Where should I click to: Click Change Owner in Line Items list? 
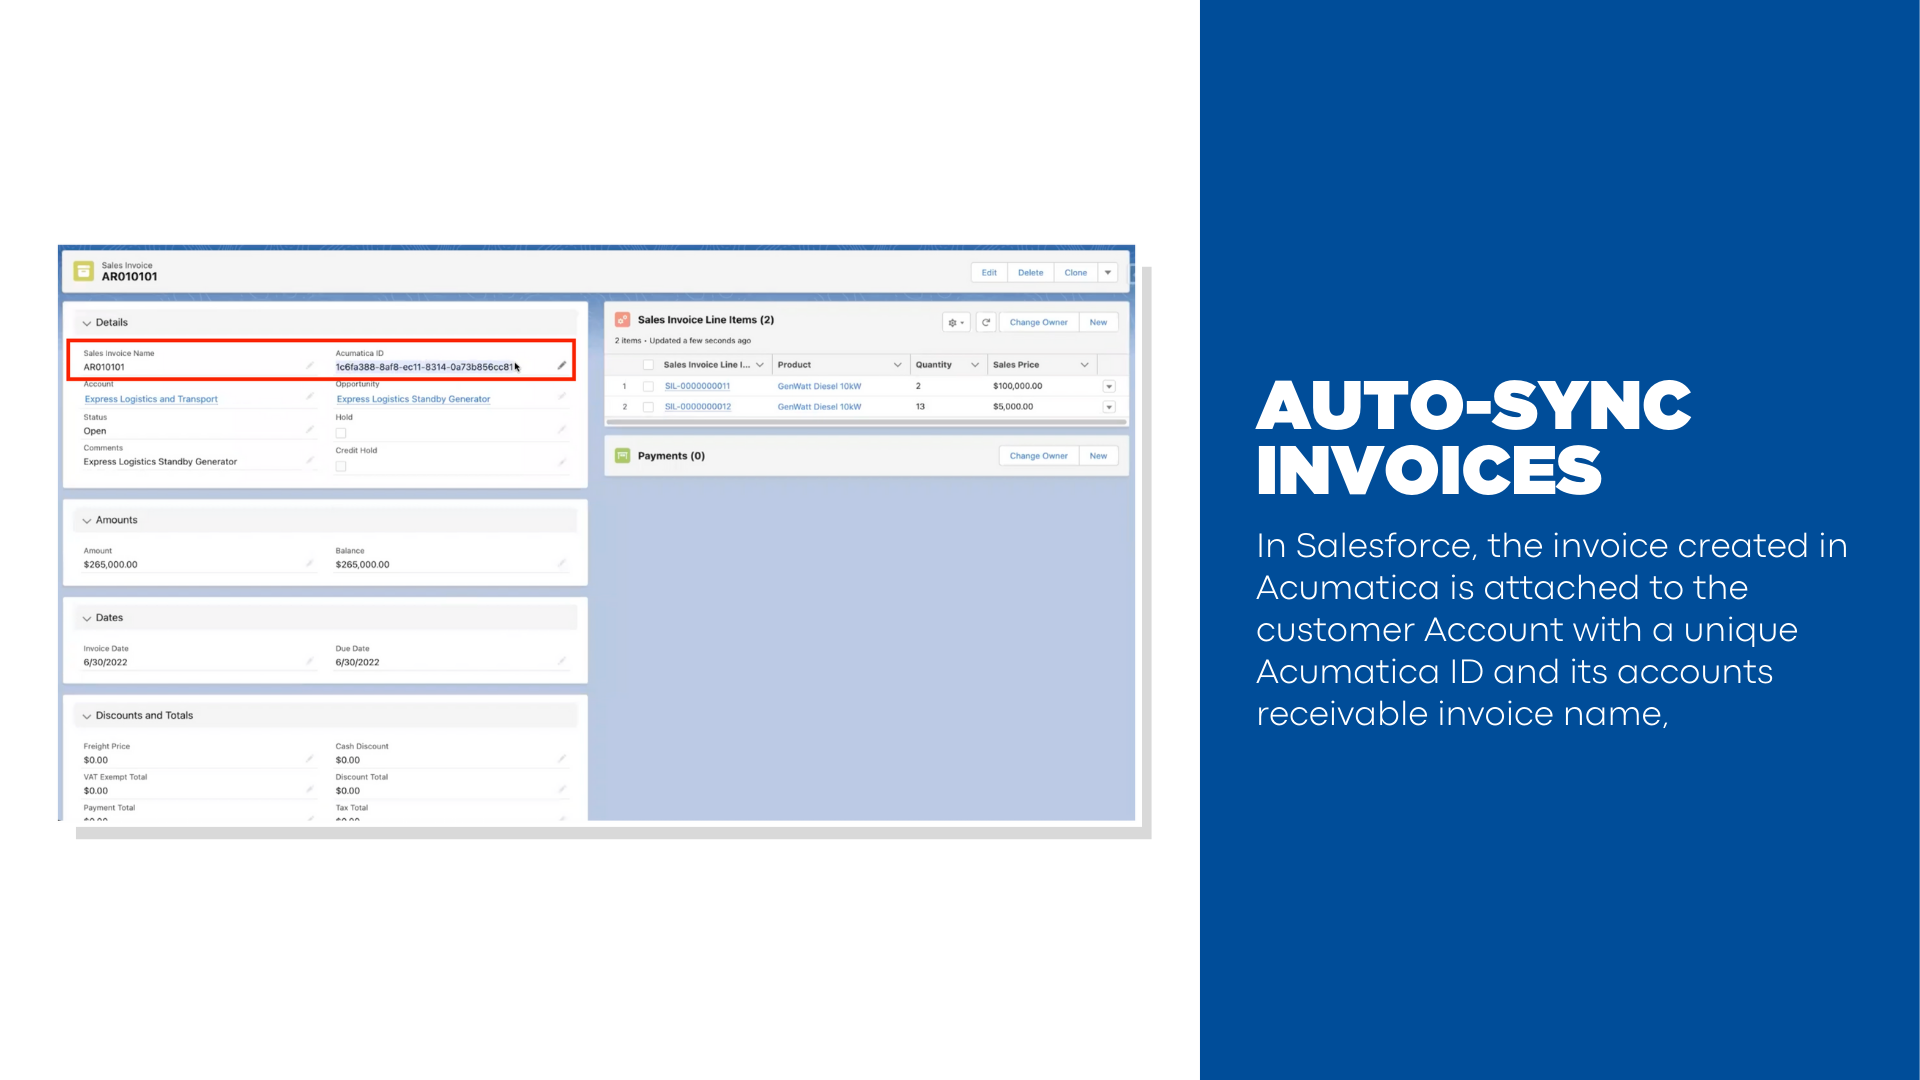1038,322
